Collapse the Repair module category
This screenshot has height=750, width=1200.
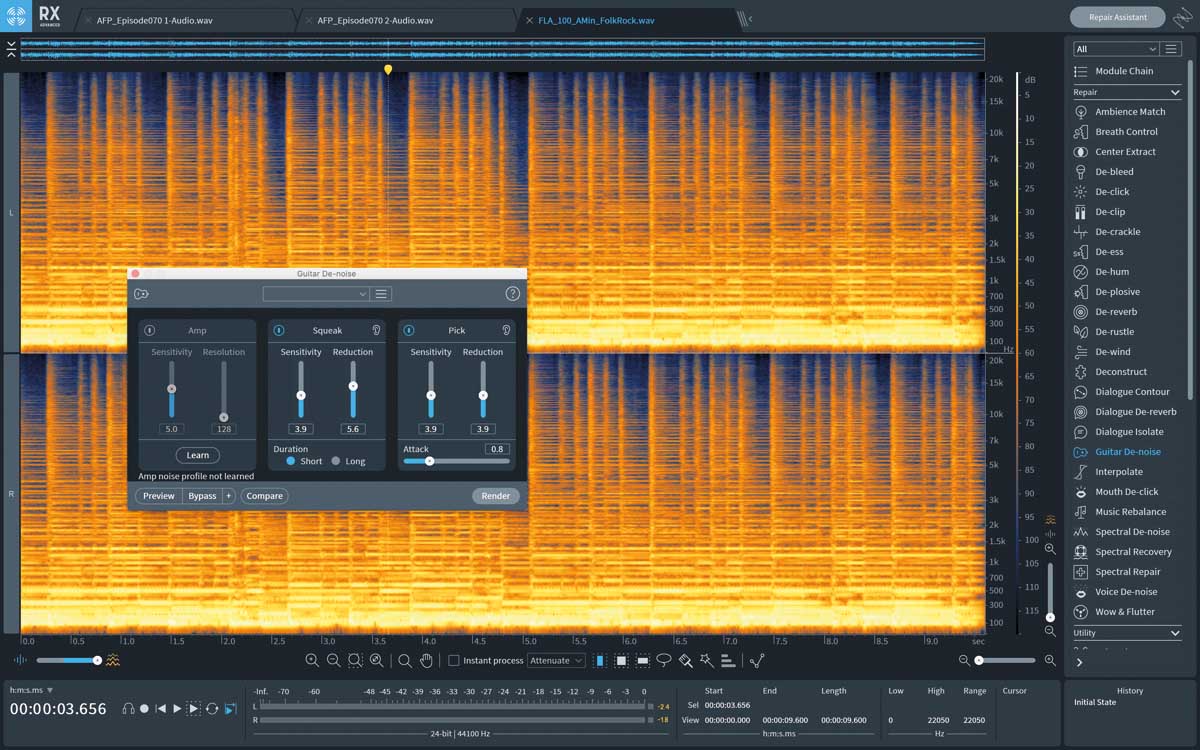pos(1175,92)
